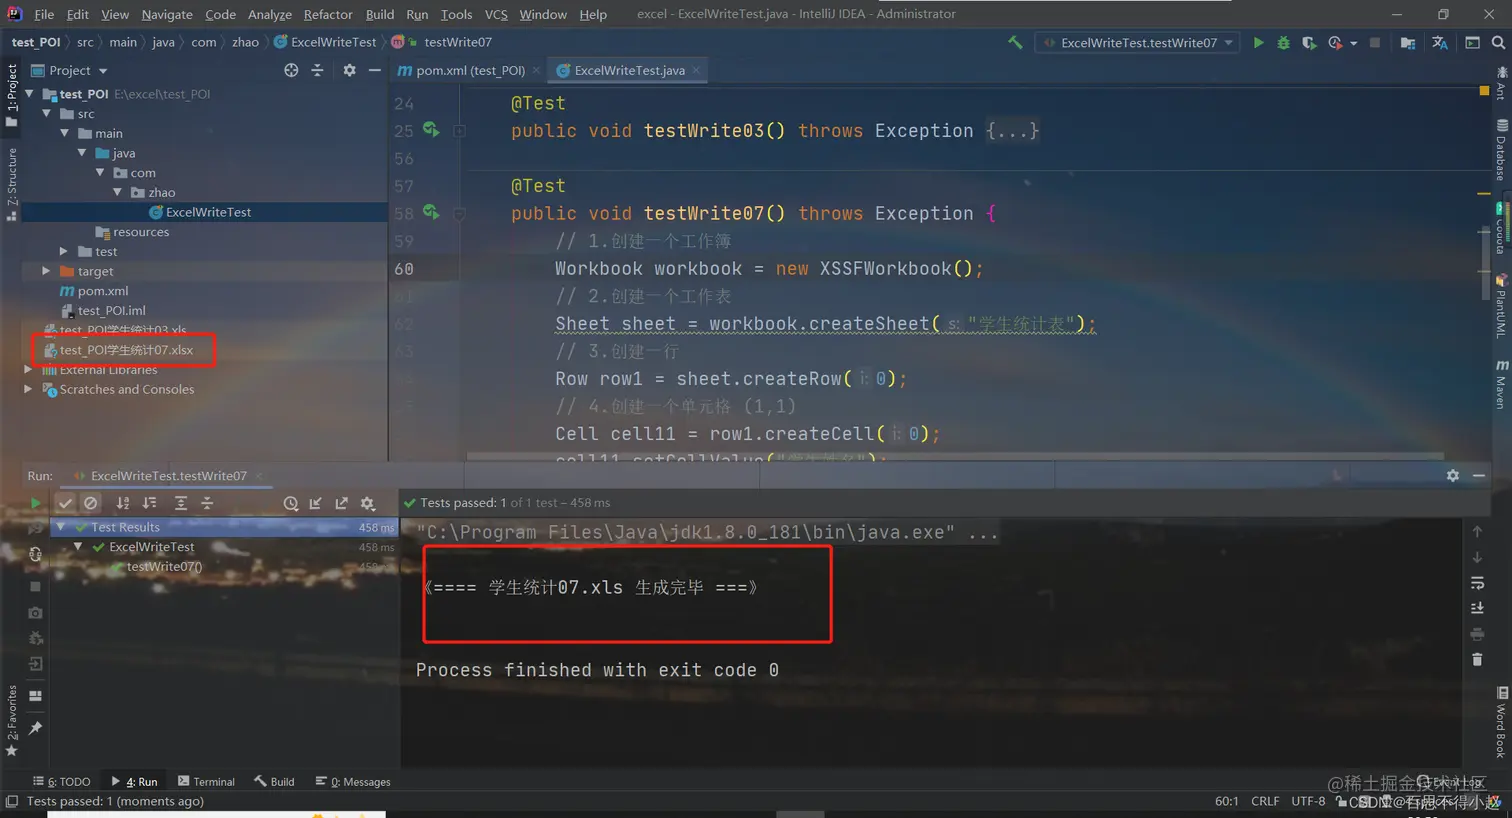The height and width of the screenshot is (818, 1512).
Task: Collapse all test results icon
Action: pyautogui.click(x=207, y=503)
